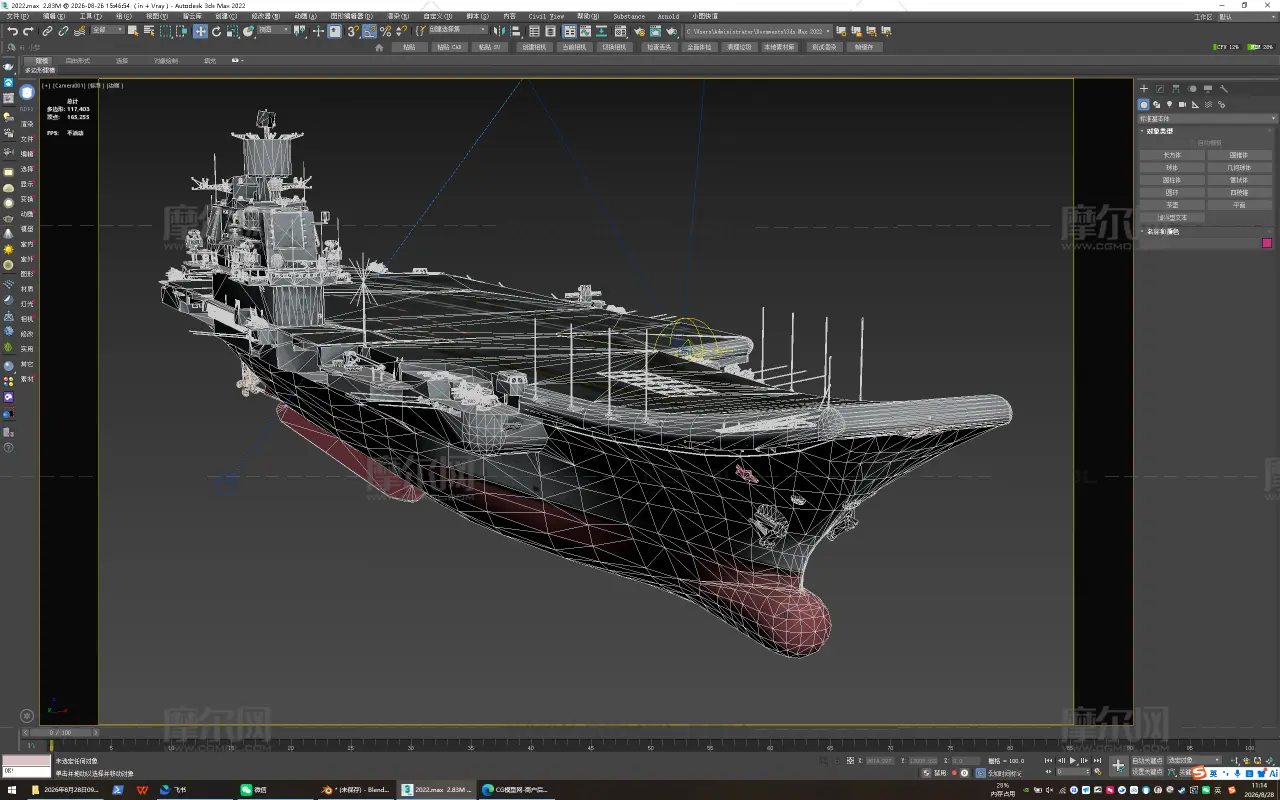Click the 四棱锥 pyramid button

tap(1239, 192)
